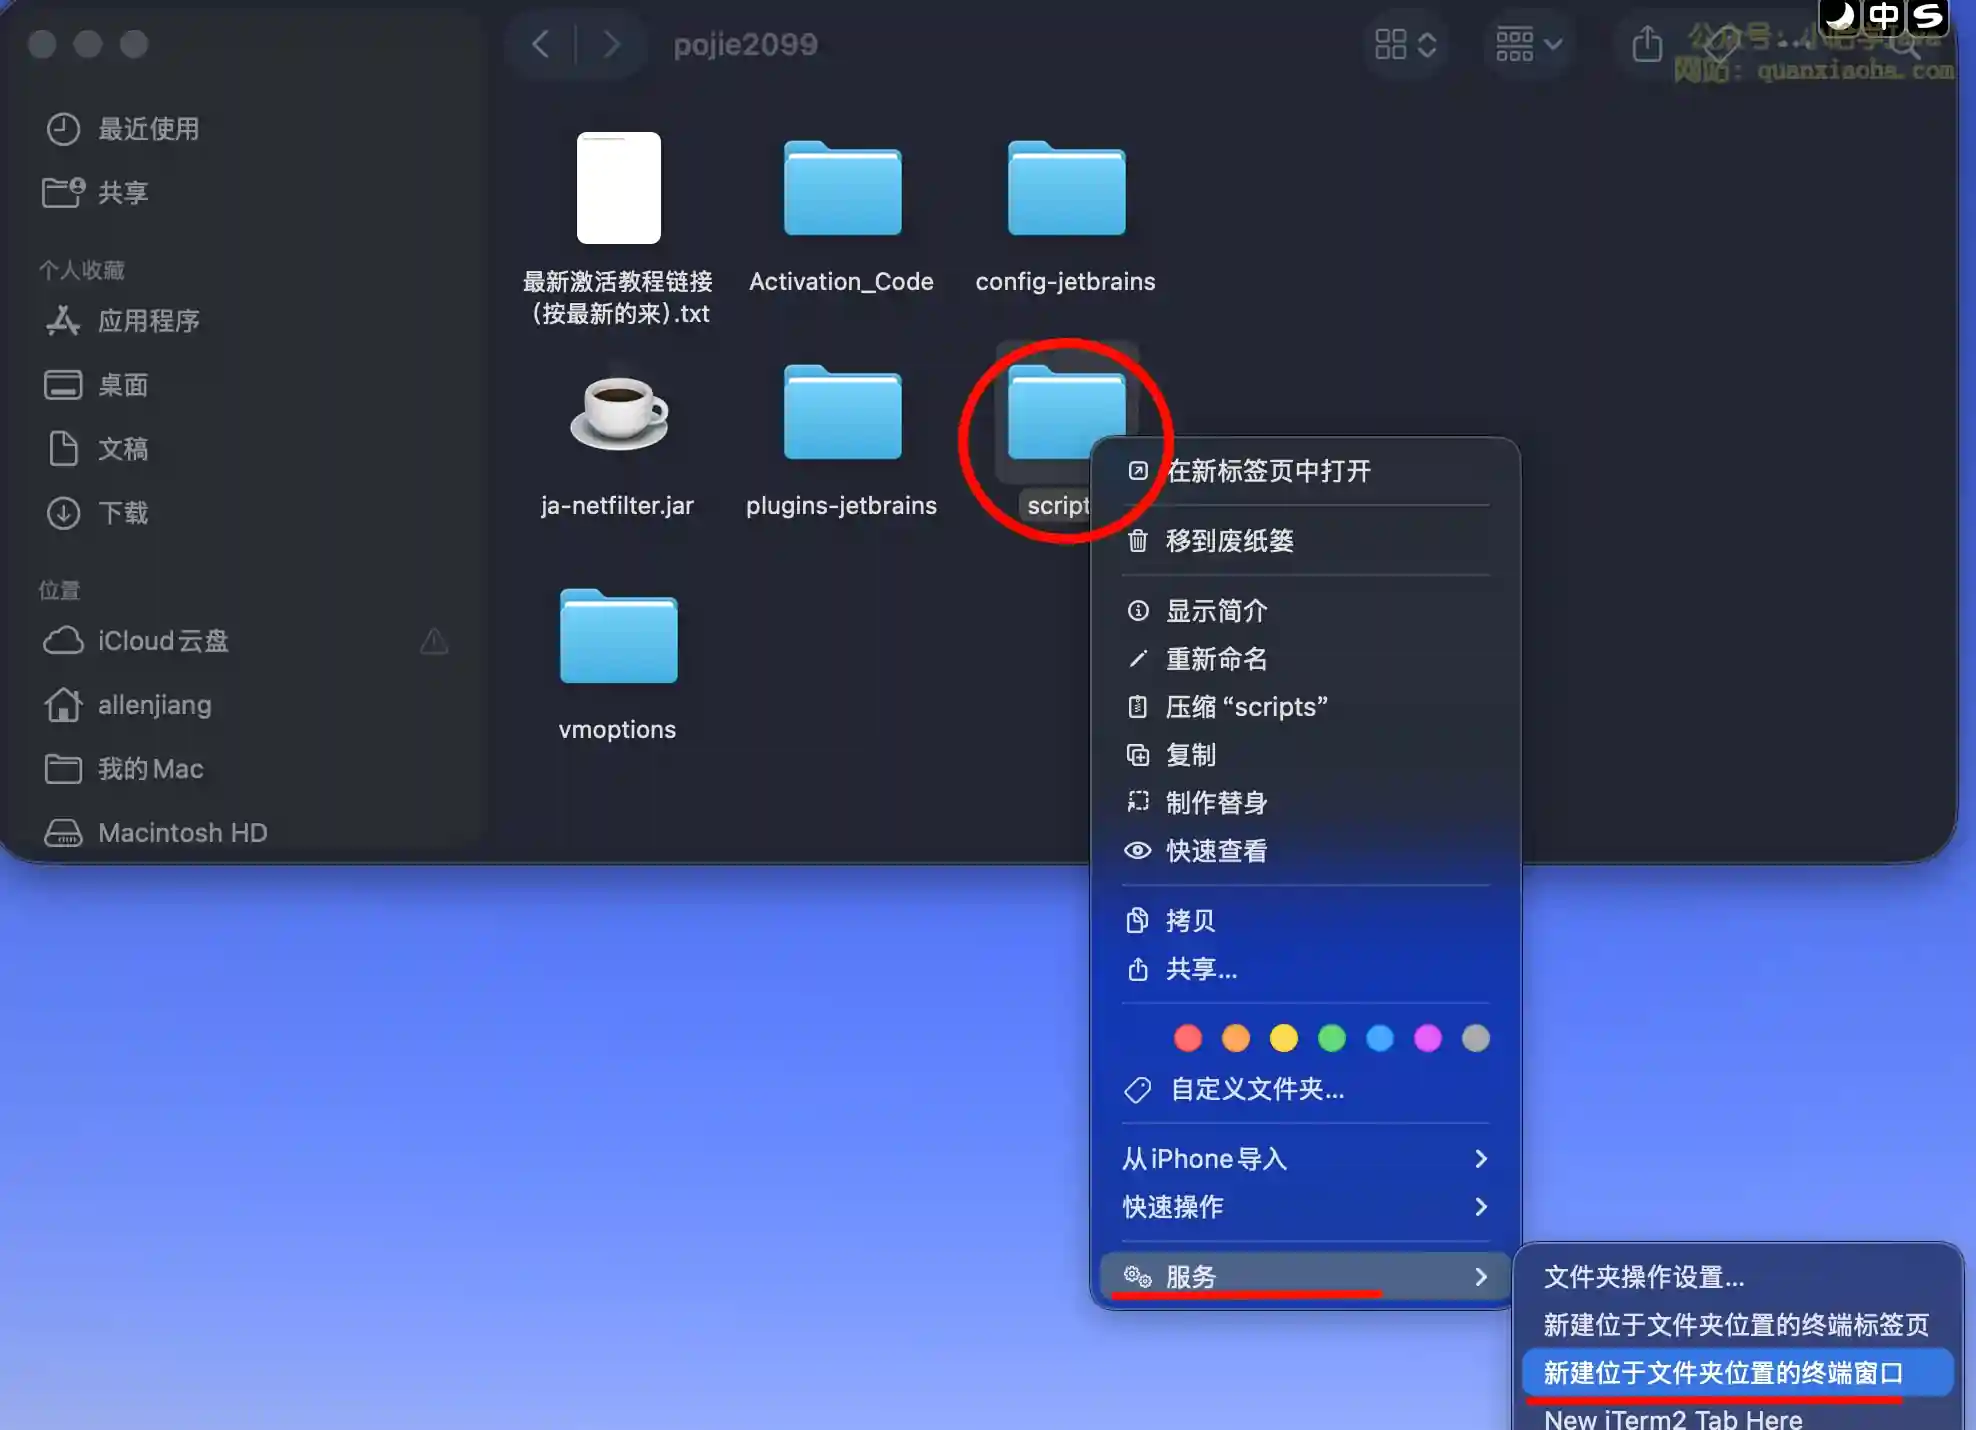This screenshot has height=1430, width=1976.
Task: Go to 下载 in the sidebar
Action: pyautogui.click(x=122, y=513)
